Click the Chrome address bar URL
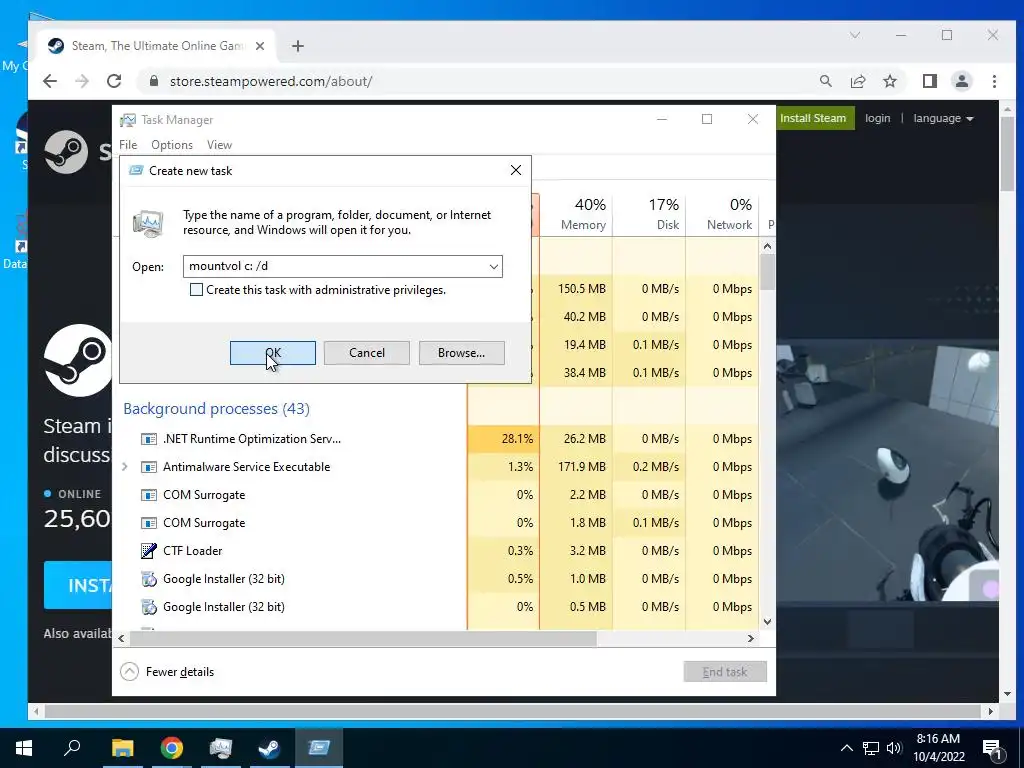Screen dimensions: 1024x768 click(x=271, y=81)
